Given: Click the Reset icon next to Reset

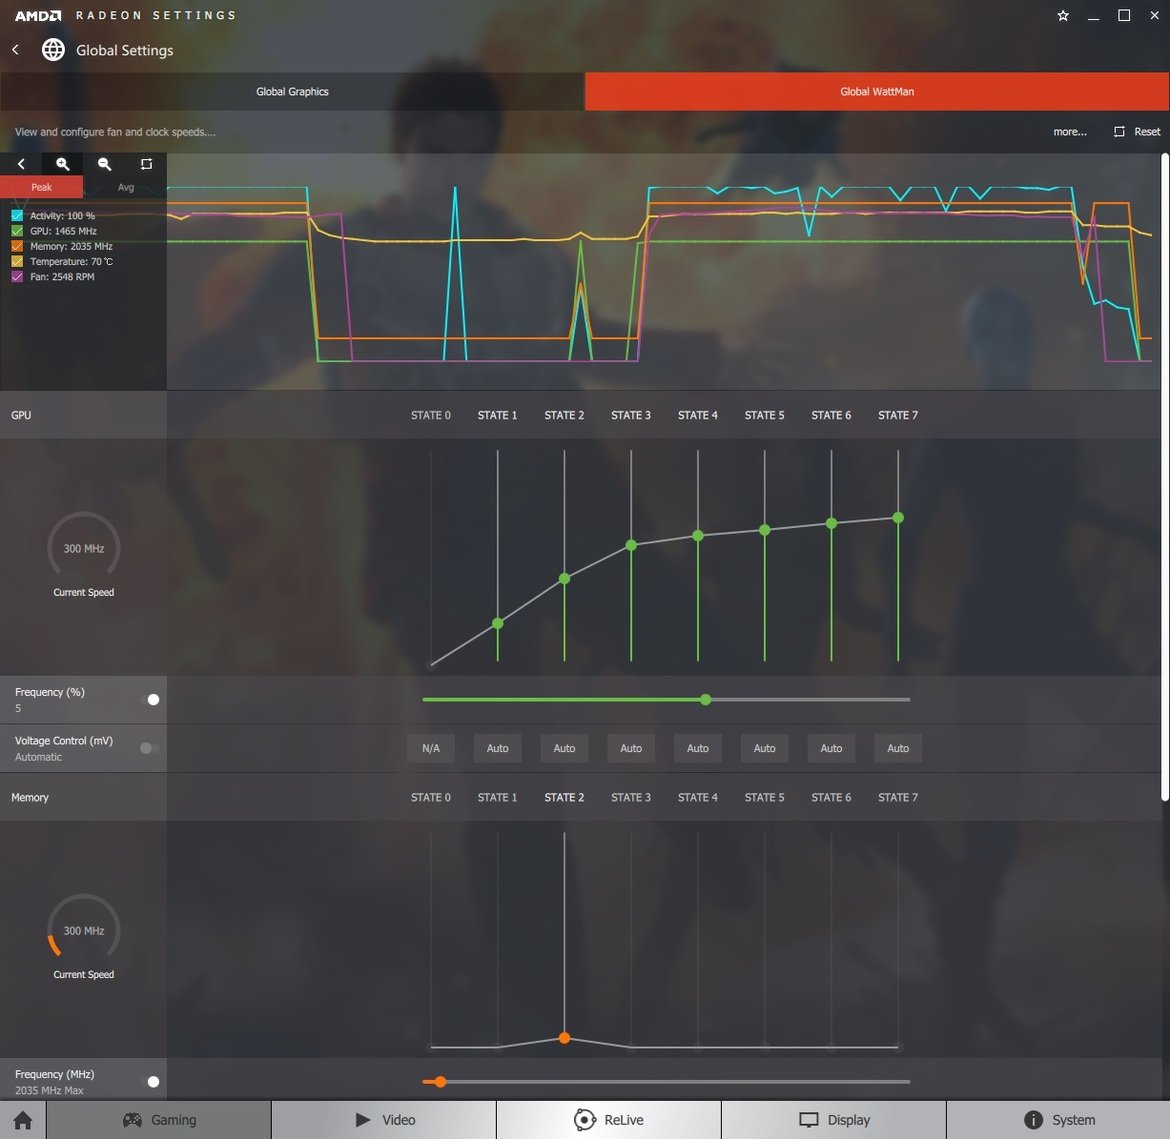Looking at the screenshot, I should (x=1119, y=131).
